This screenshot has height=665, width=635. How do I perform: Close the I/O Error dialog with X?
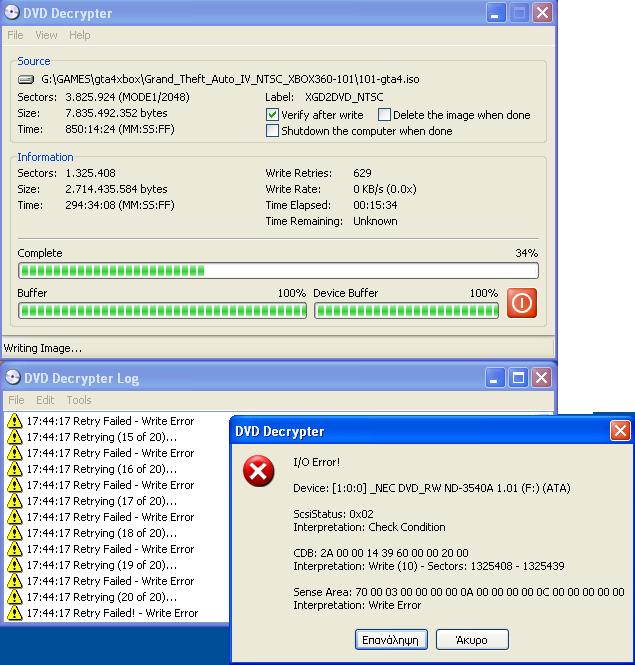[x=620, y=431]
